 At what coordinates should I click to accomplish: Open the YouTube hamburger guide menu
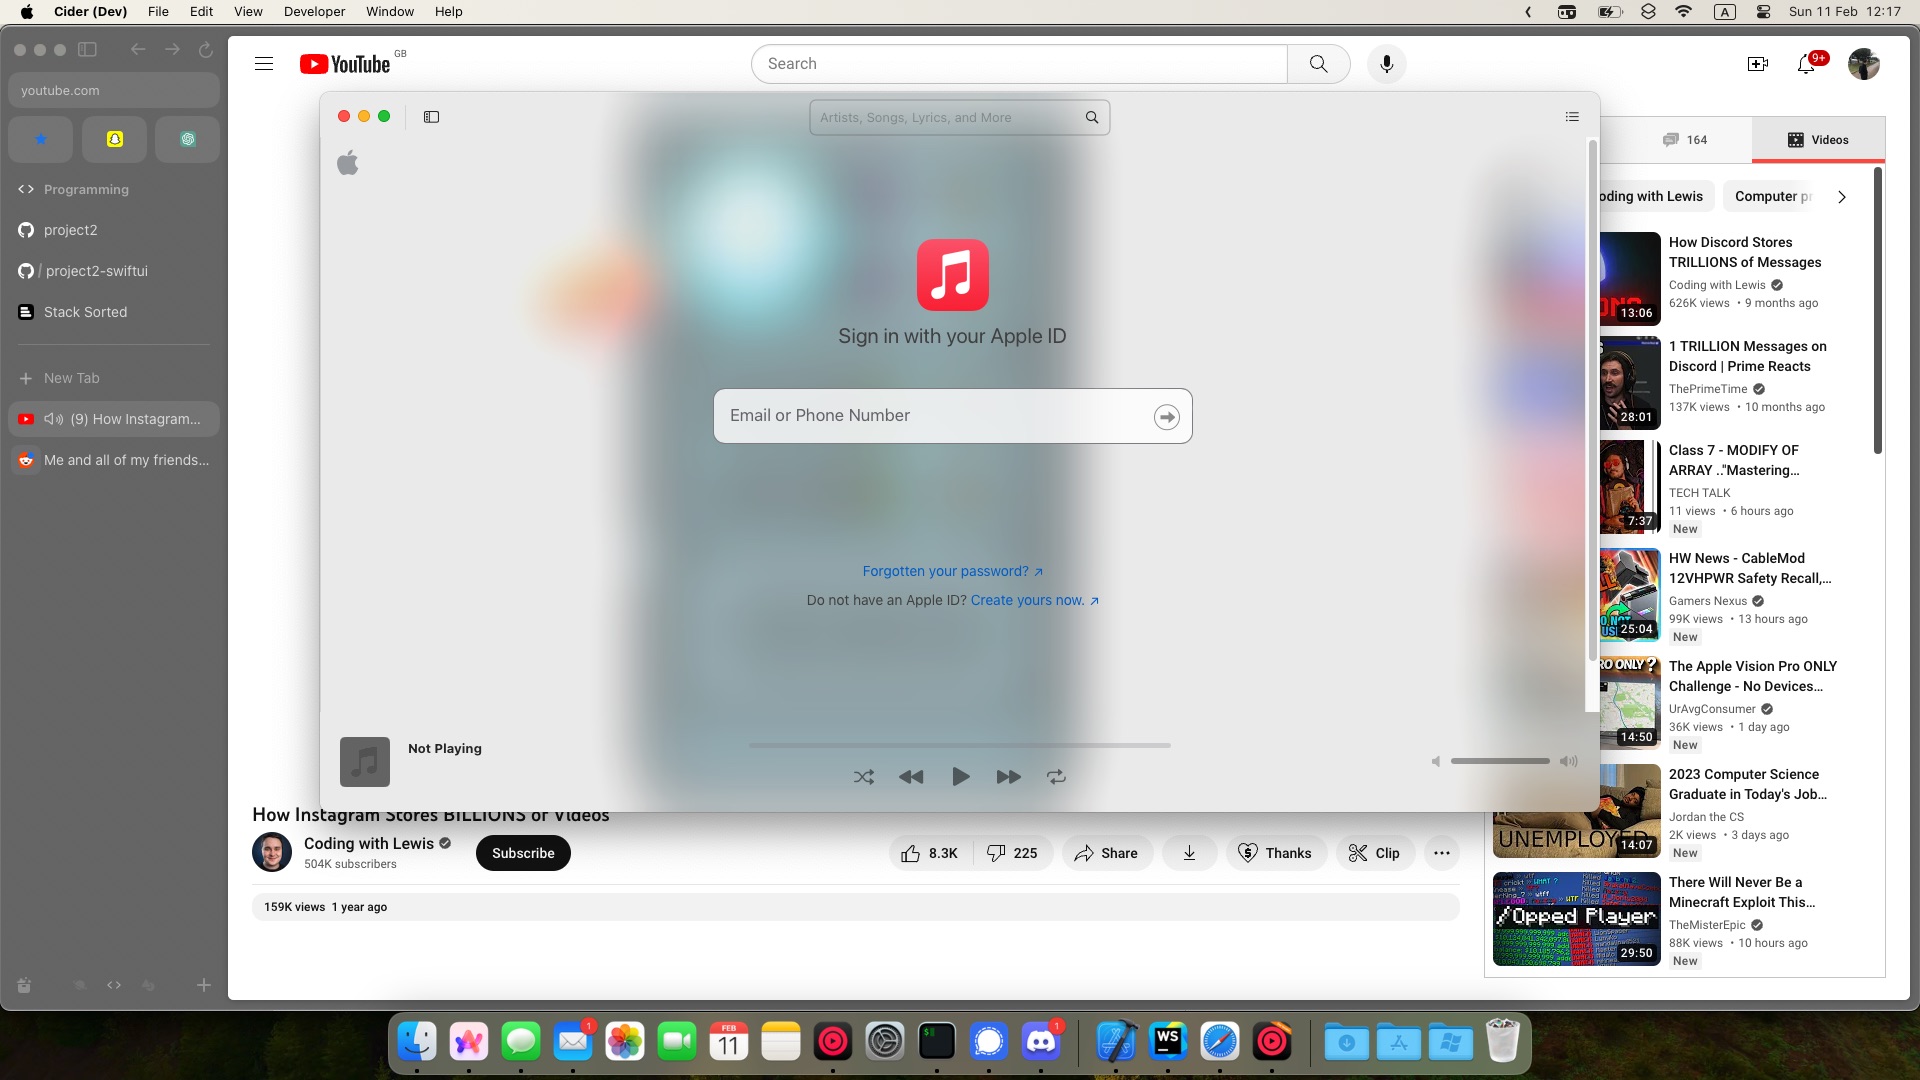(264, 64)
